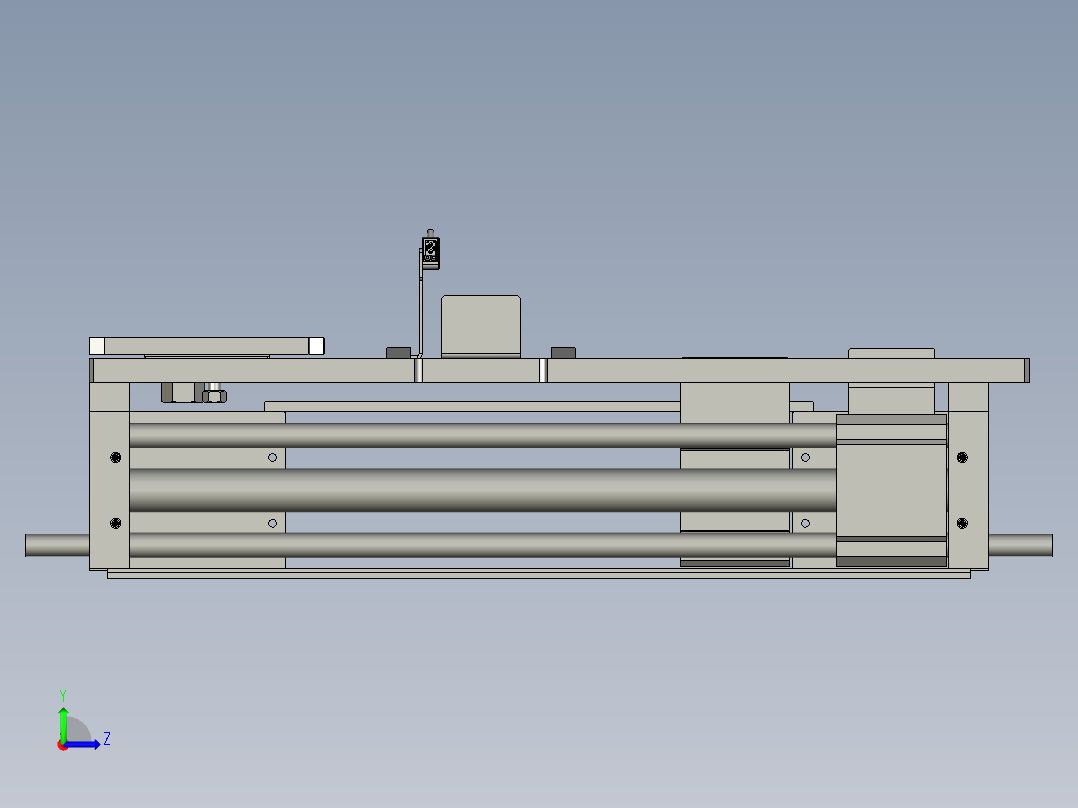Select the small black sensor atop the thin bracket
This screenshot has width=1078, height=808.
(431, 252)
